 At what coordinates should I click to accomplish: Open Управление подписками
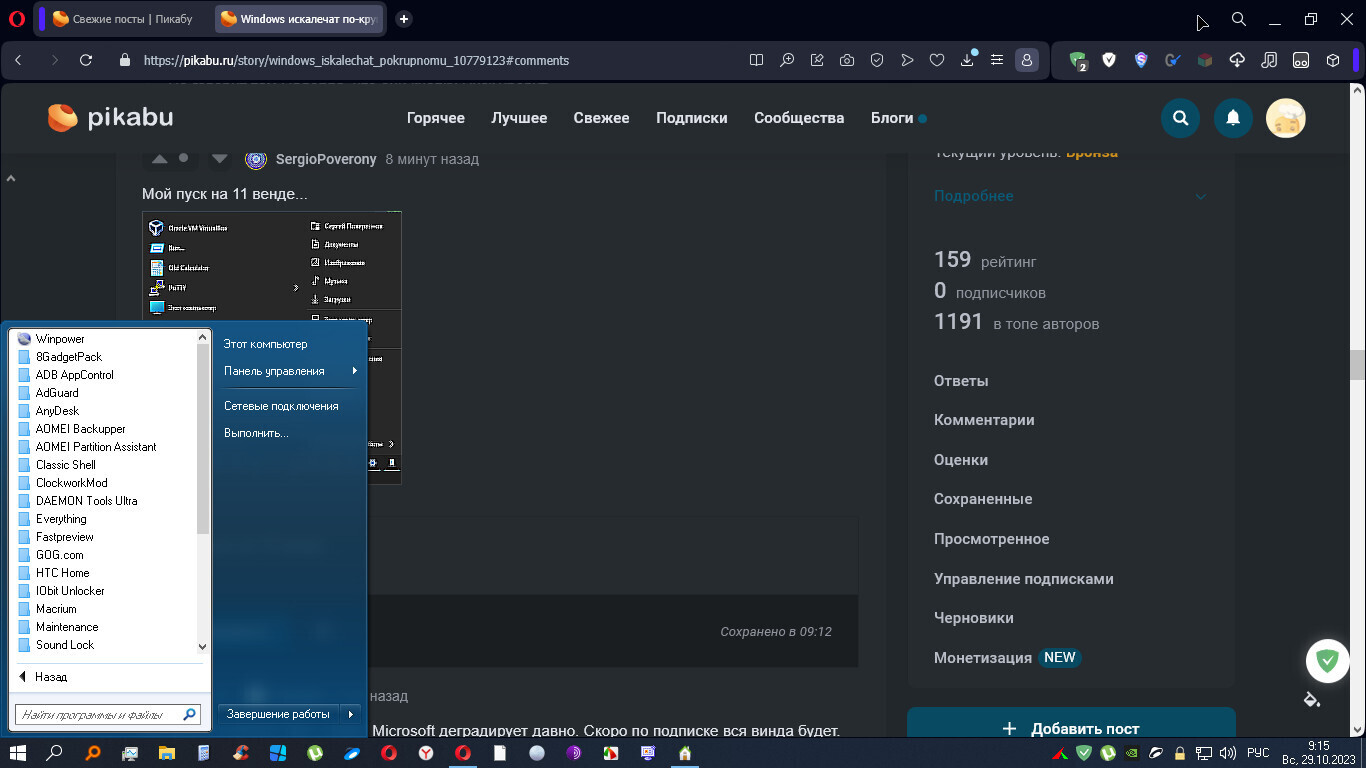(x=1023, y=579)
